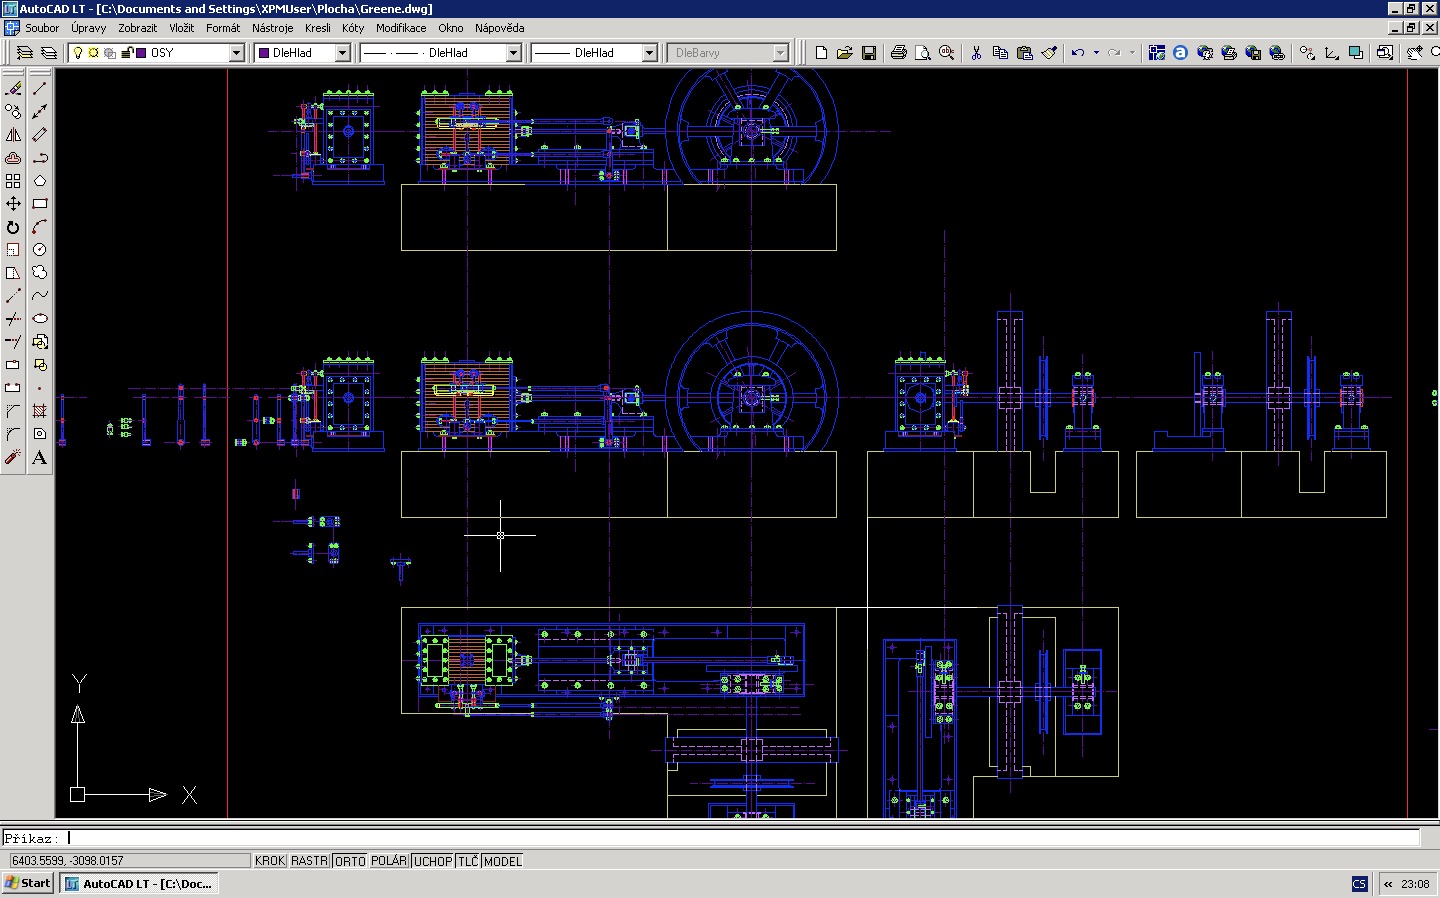The width and height of the screenshot is (1440, 898).
Task: Select the Trim tool
Action: tap(13, 319)
